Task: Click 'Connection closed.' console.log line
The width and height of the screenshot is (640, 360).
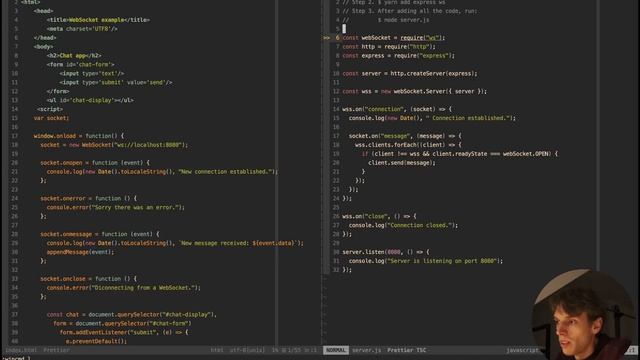Action: [403, 225]
